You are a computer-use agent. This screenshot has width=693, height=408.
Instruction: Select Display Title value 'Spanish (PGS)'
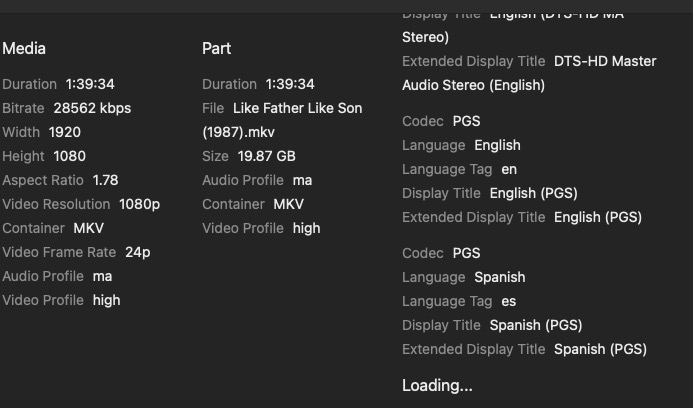(536, 325)
